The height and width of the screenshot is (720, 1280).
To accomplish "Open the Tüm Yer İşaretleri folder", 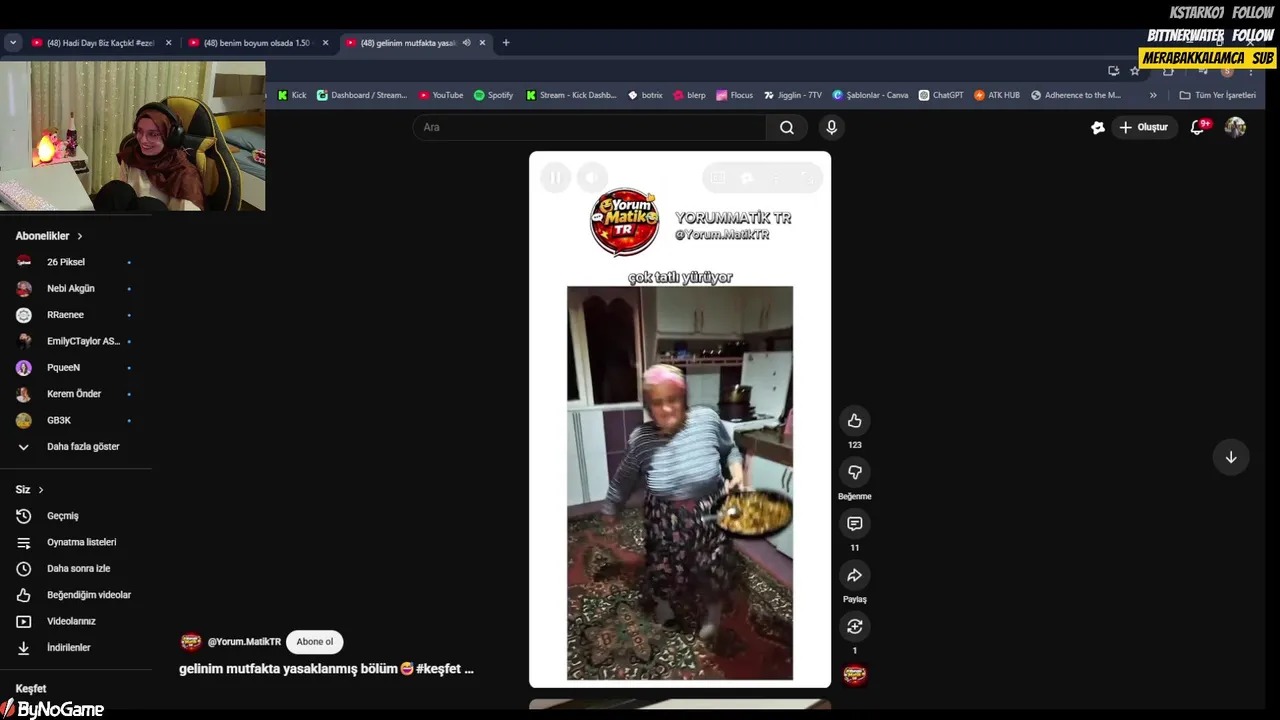I will point(1217,95).
